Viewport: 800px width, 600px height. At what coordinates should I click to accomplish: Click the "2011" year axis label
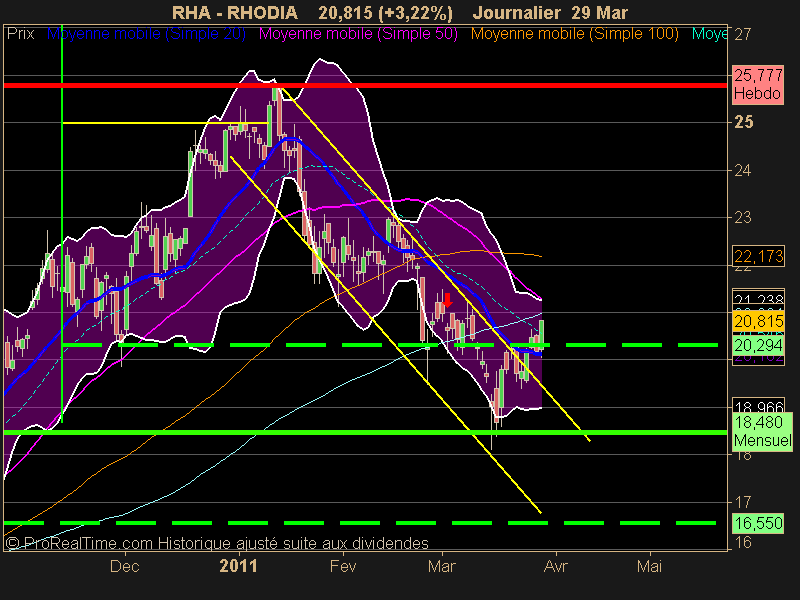238,566
